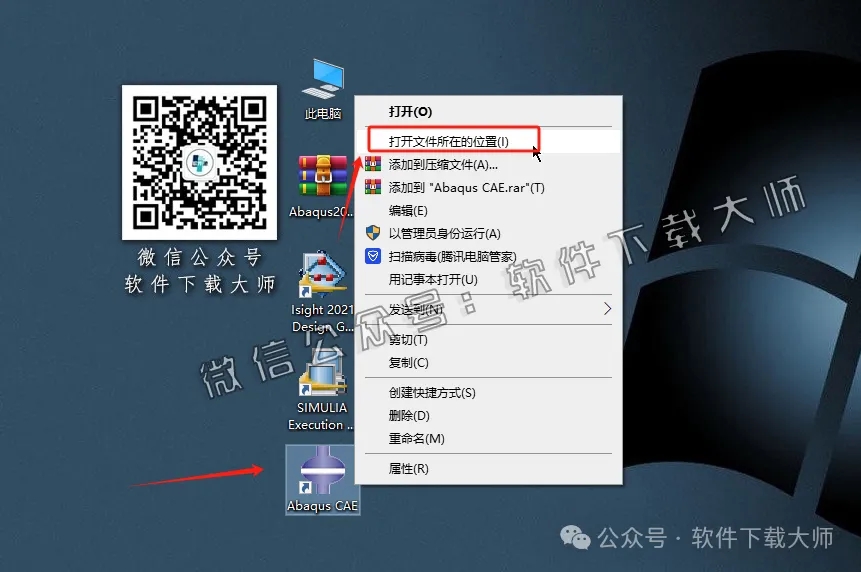Click the QR code image on desktop

point(199,162)
